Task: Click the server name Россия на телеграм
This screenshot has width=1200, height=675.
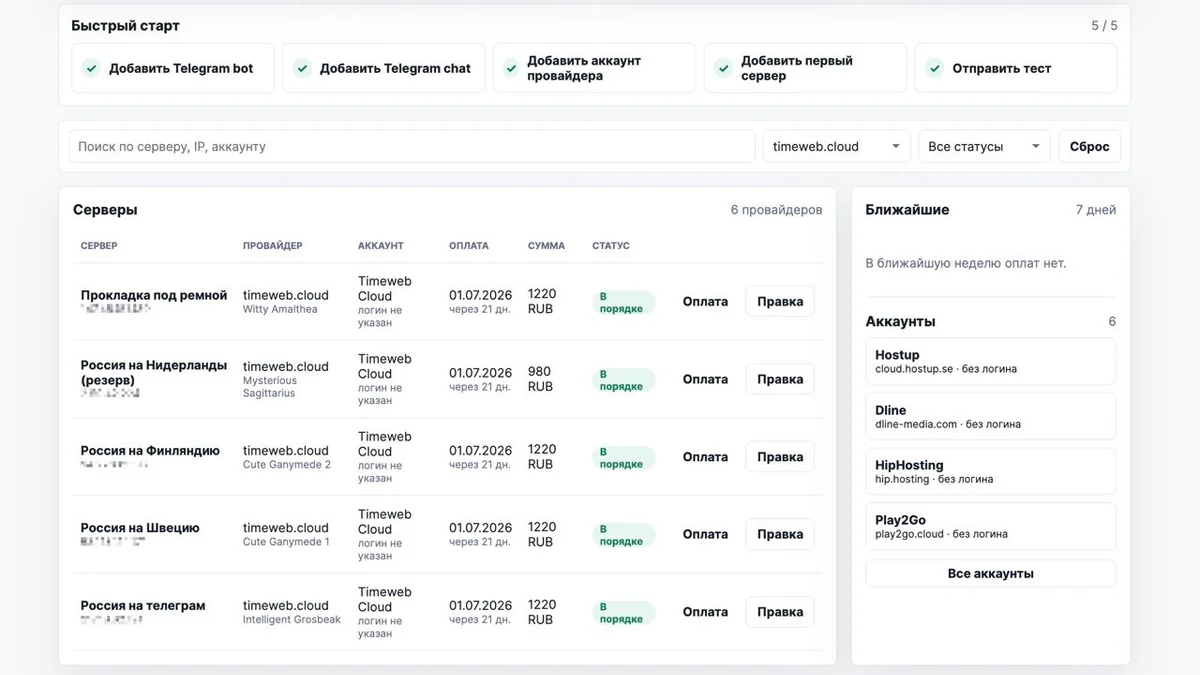Action: point(143,606)
